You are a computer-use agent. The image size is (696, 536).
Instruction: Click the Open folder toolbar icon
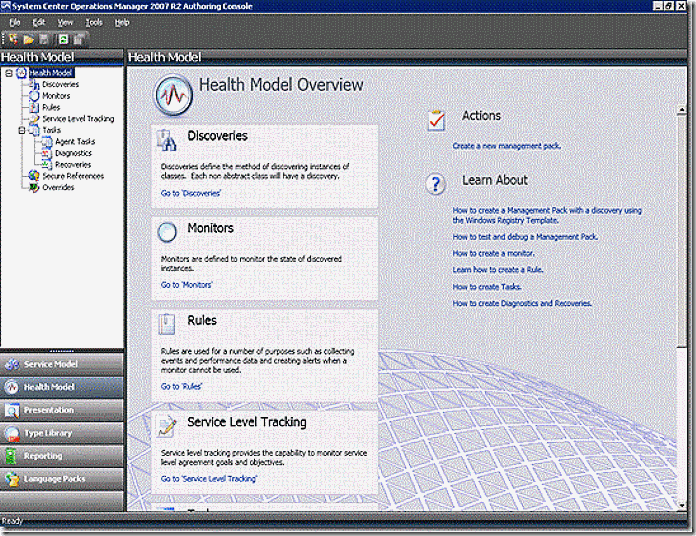29,39
